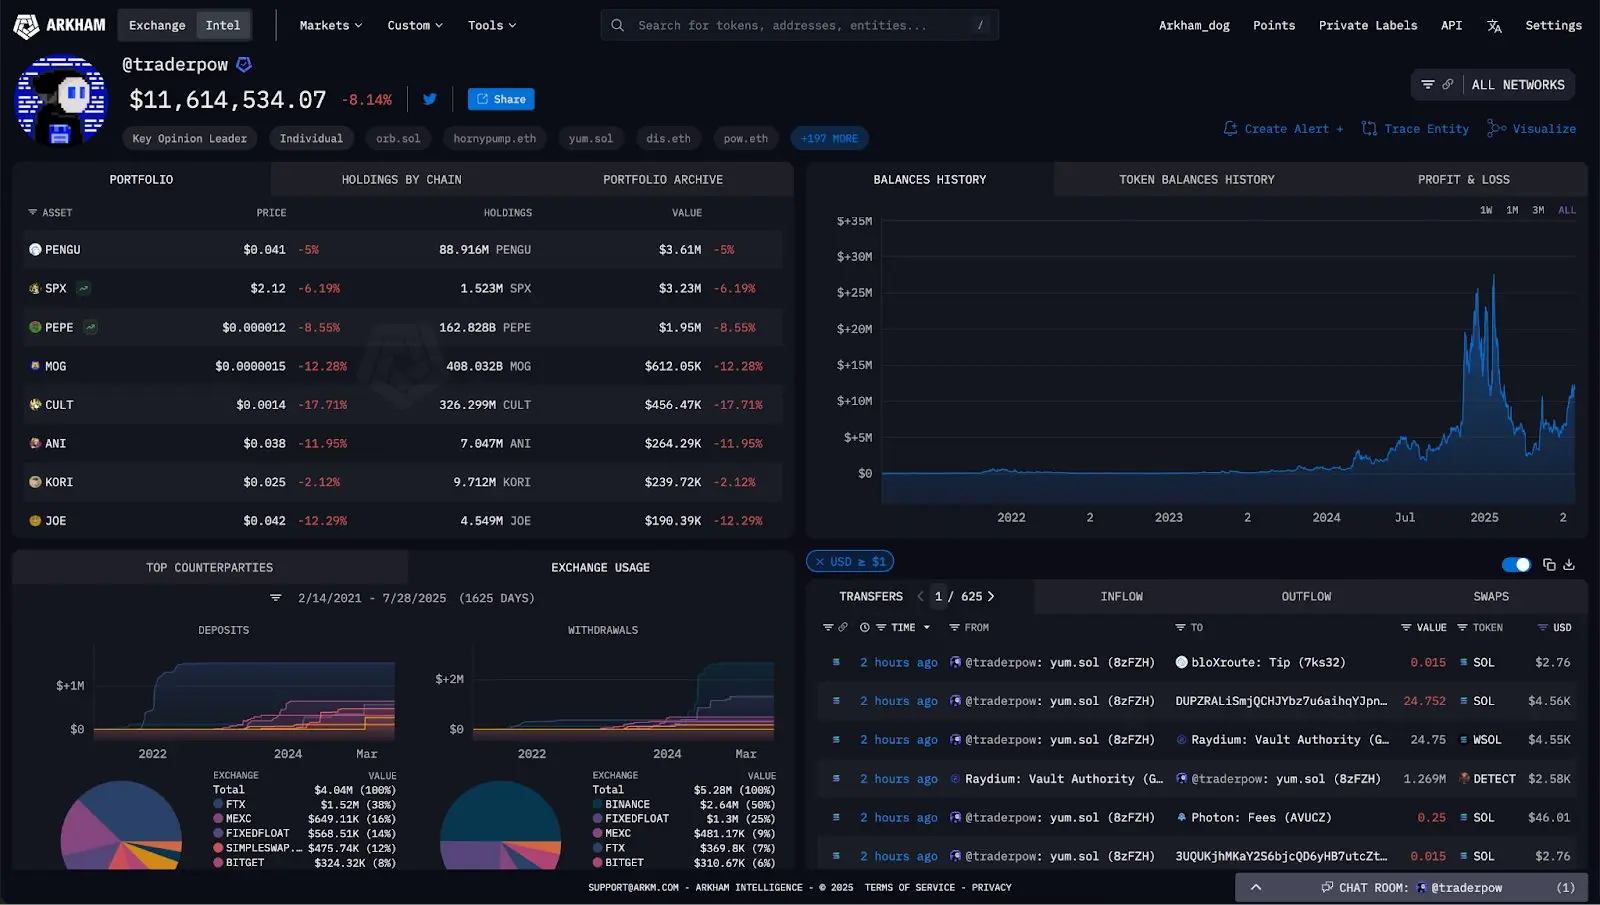Open transaction icon for Photon: Fees row
This screenshot has height=905, width=1600.
pyautogui.click(x=836, y=817)
